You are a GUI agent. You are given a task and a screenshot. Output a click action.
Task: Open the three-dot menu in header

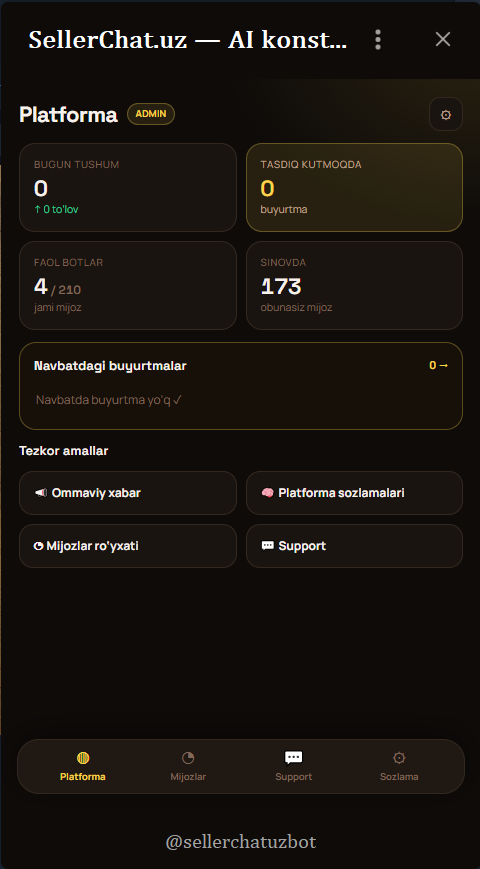pyautogui.click(x=378, y=39)
